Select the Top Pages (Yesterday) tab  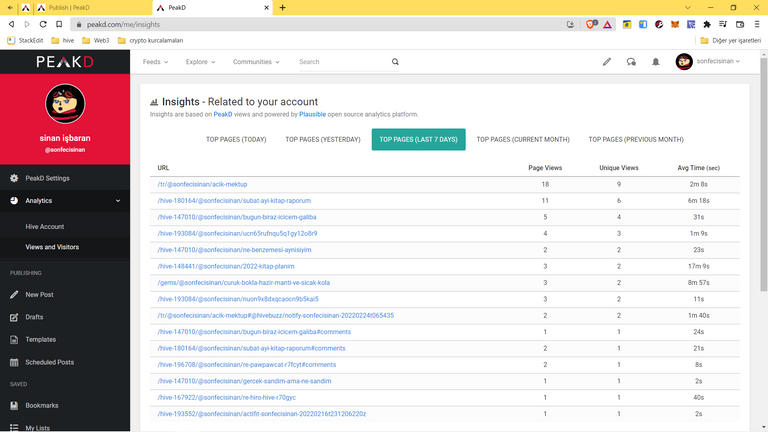coord(323,140)
